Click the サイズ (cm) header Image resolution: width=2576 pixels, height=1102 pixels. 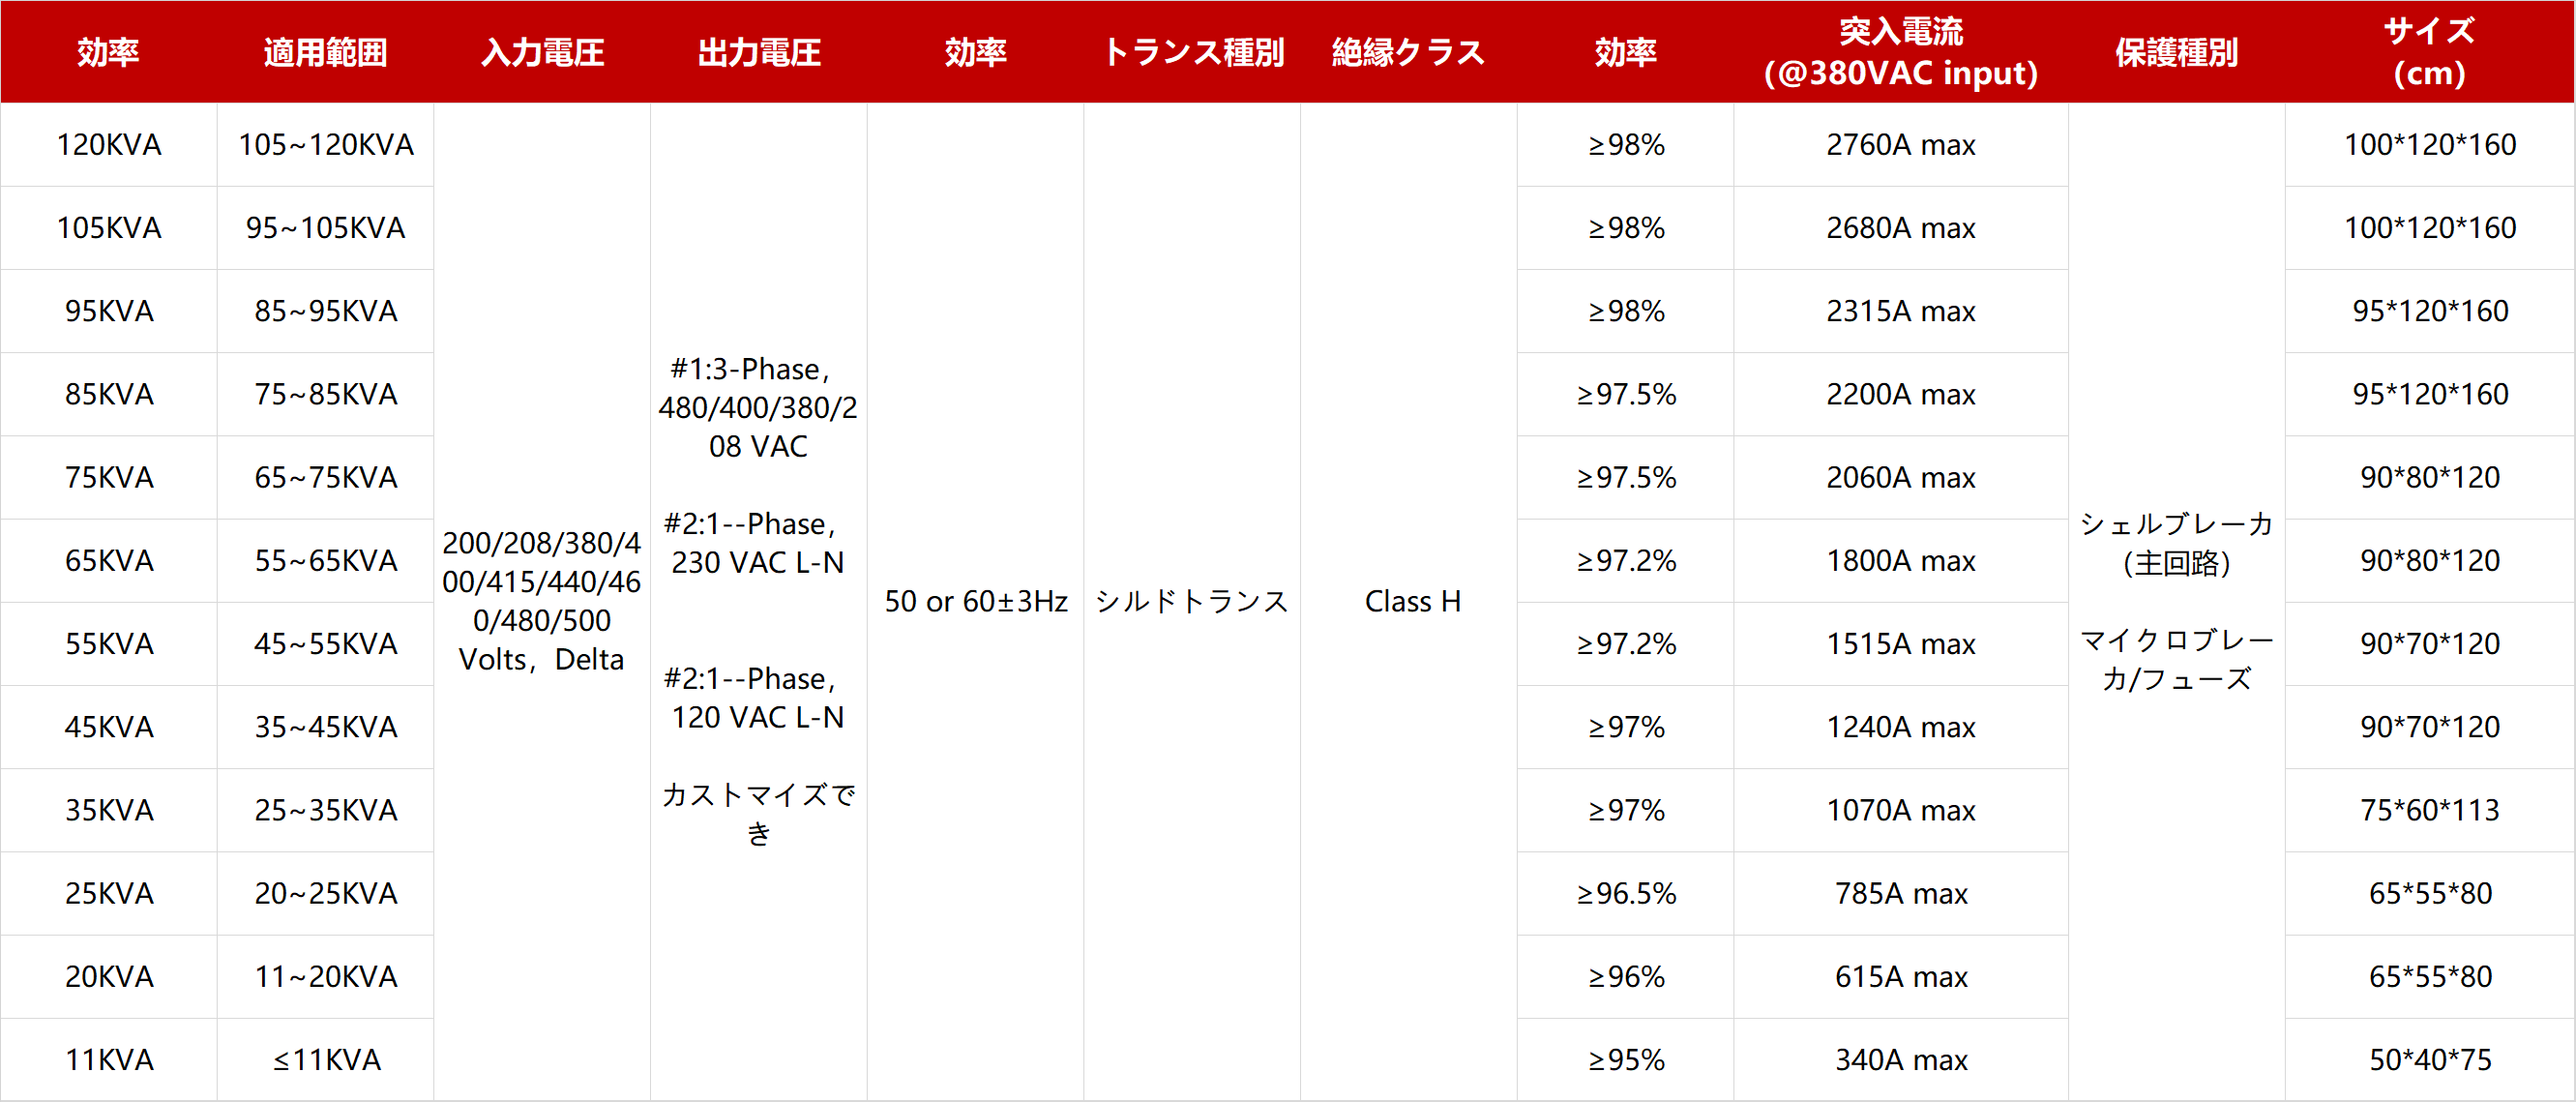click(2430, 52)
